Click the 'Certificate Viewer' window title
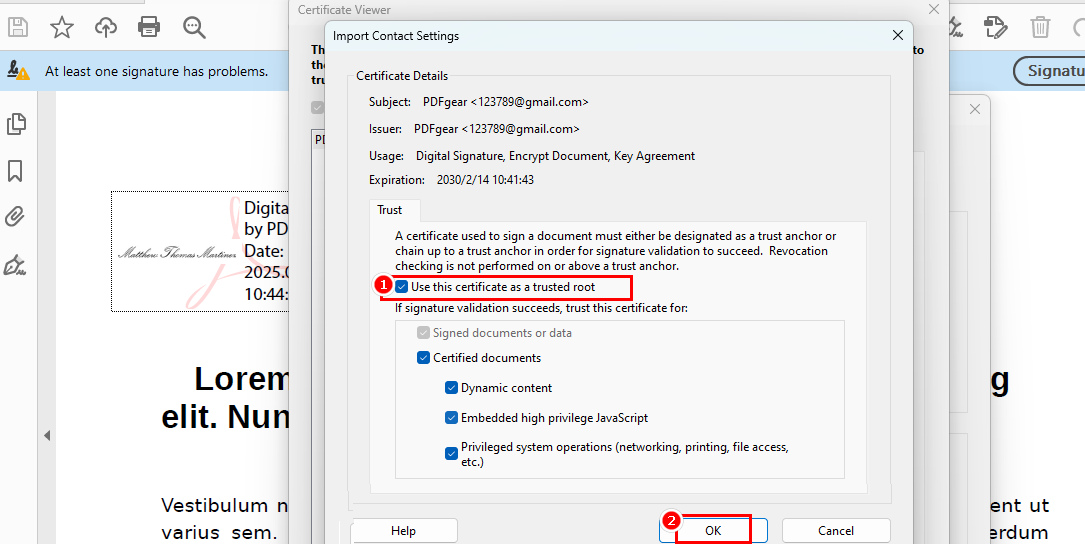This screenshot has height=544, width=1085. [344, 10]
